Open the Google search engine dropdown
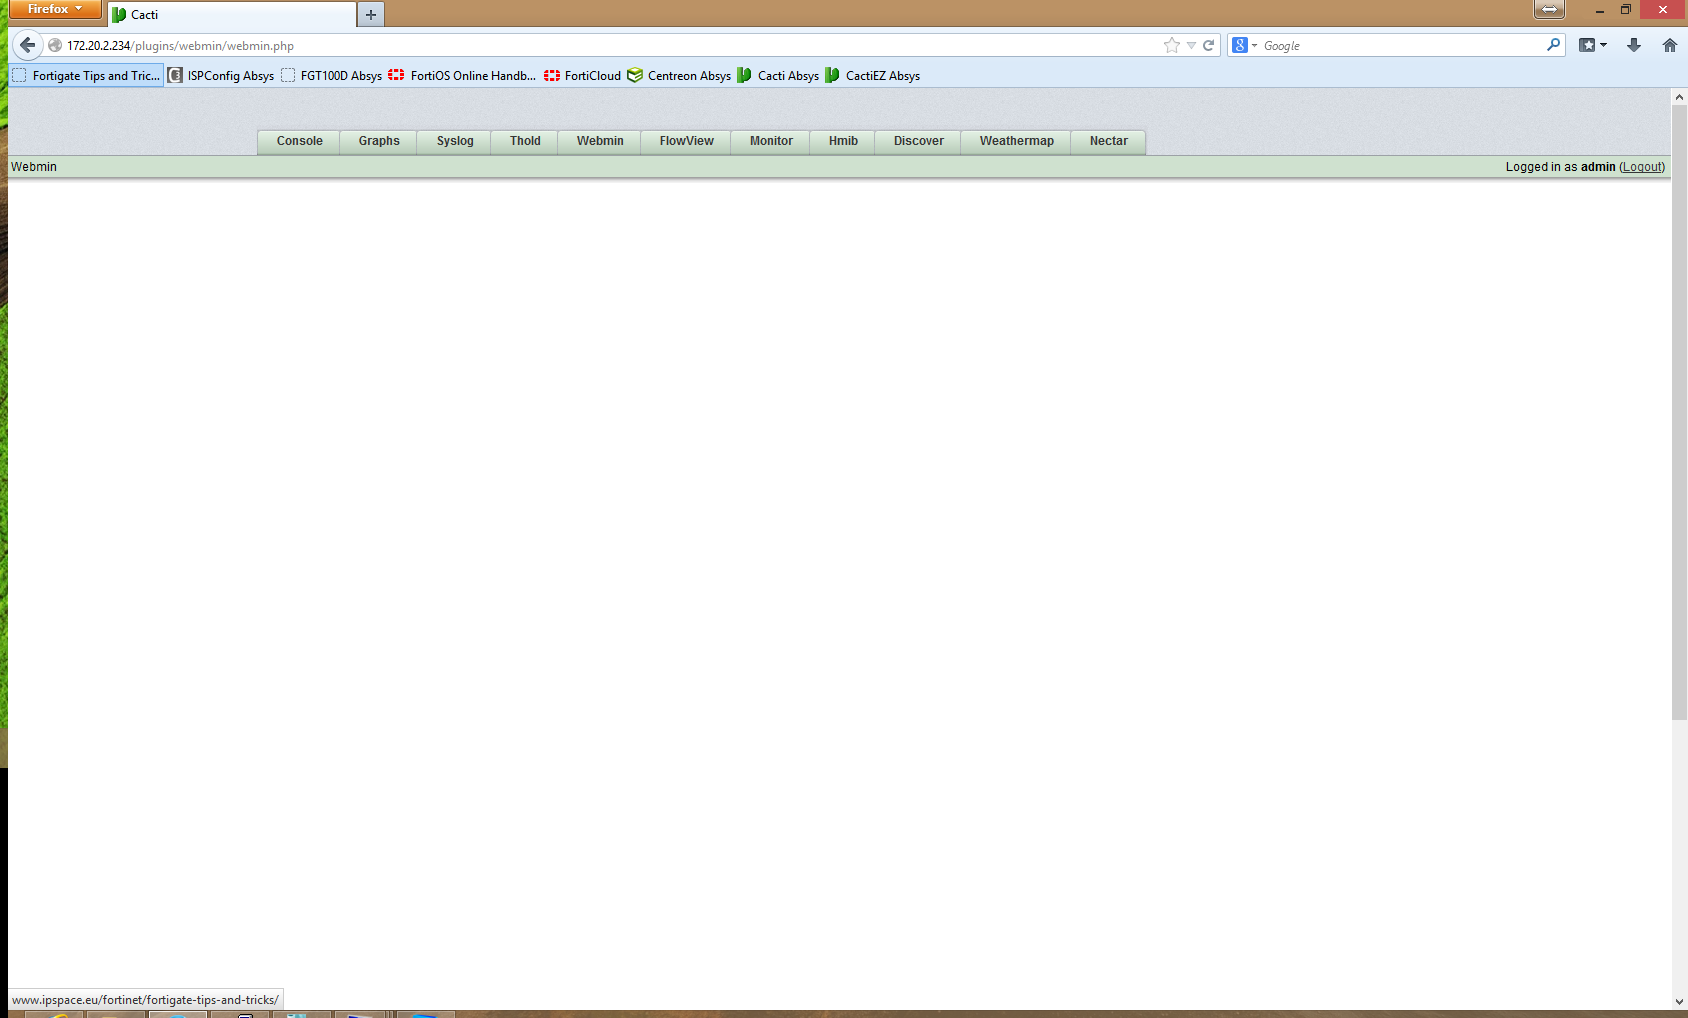Screen dimensions: 1688x1018 [x=1244, y=45]
